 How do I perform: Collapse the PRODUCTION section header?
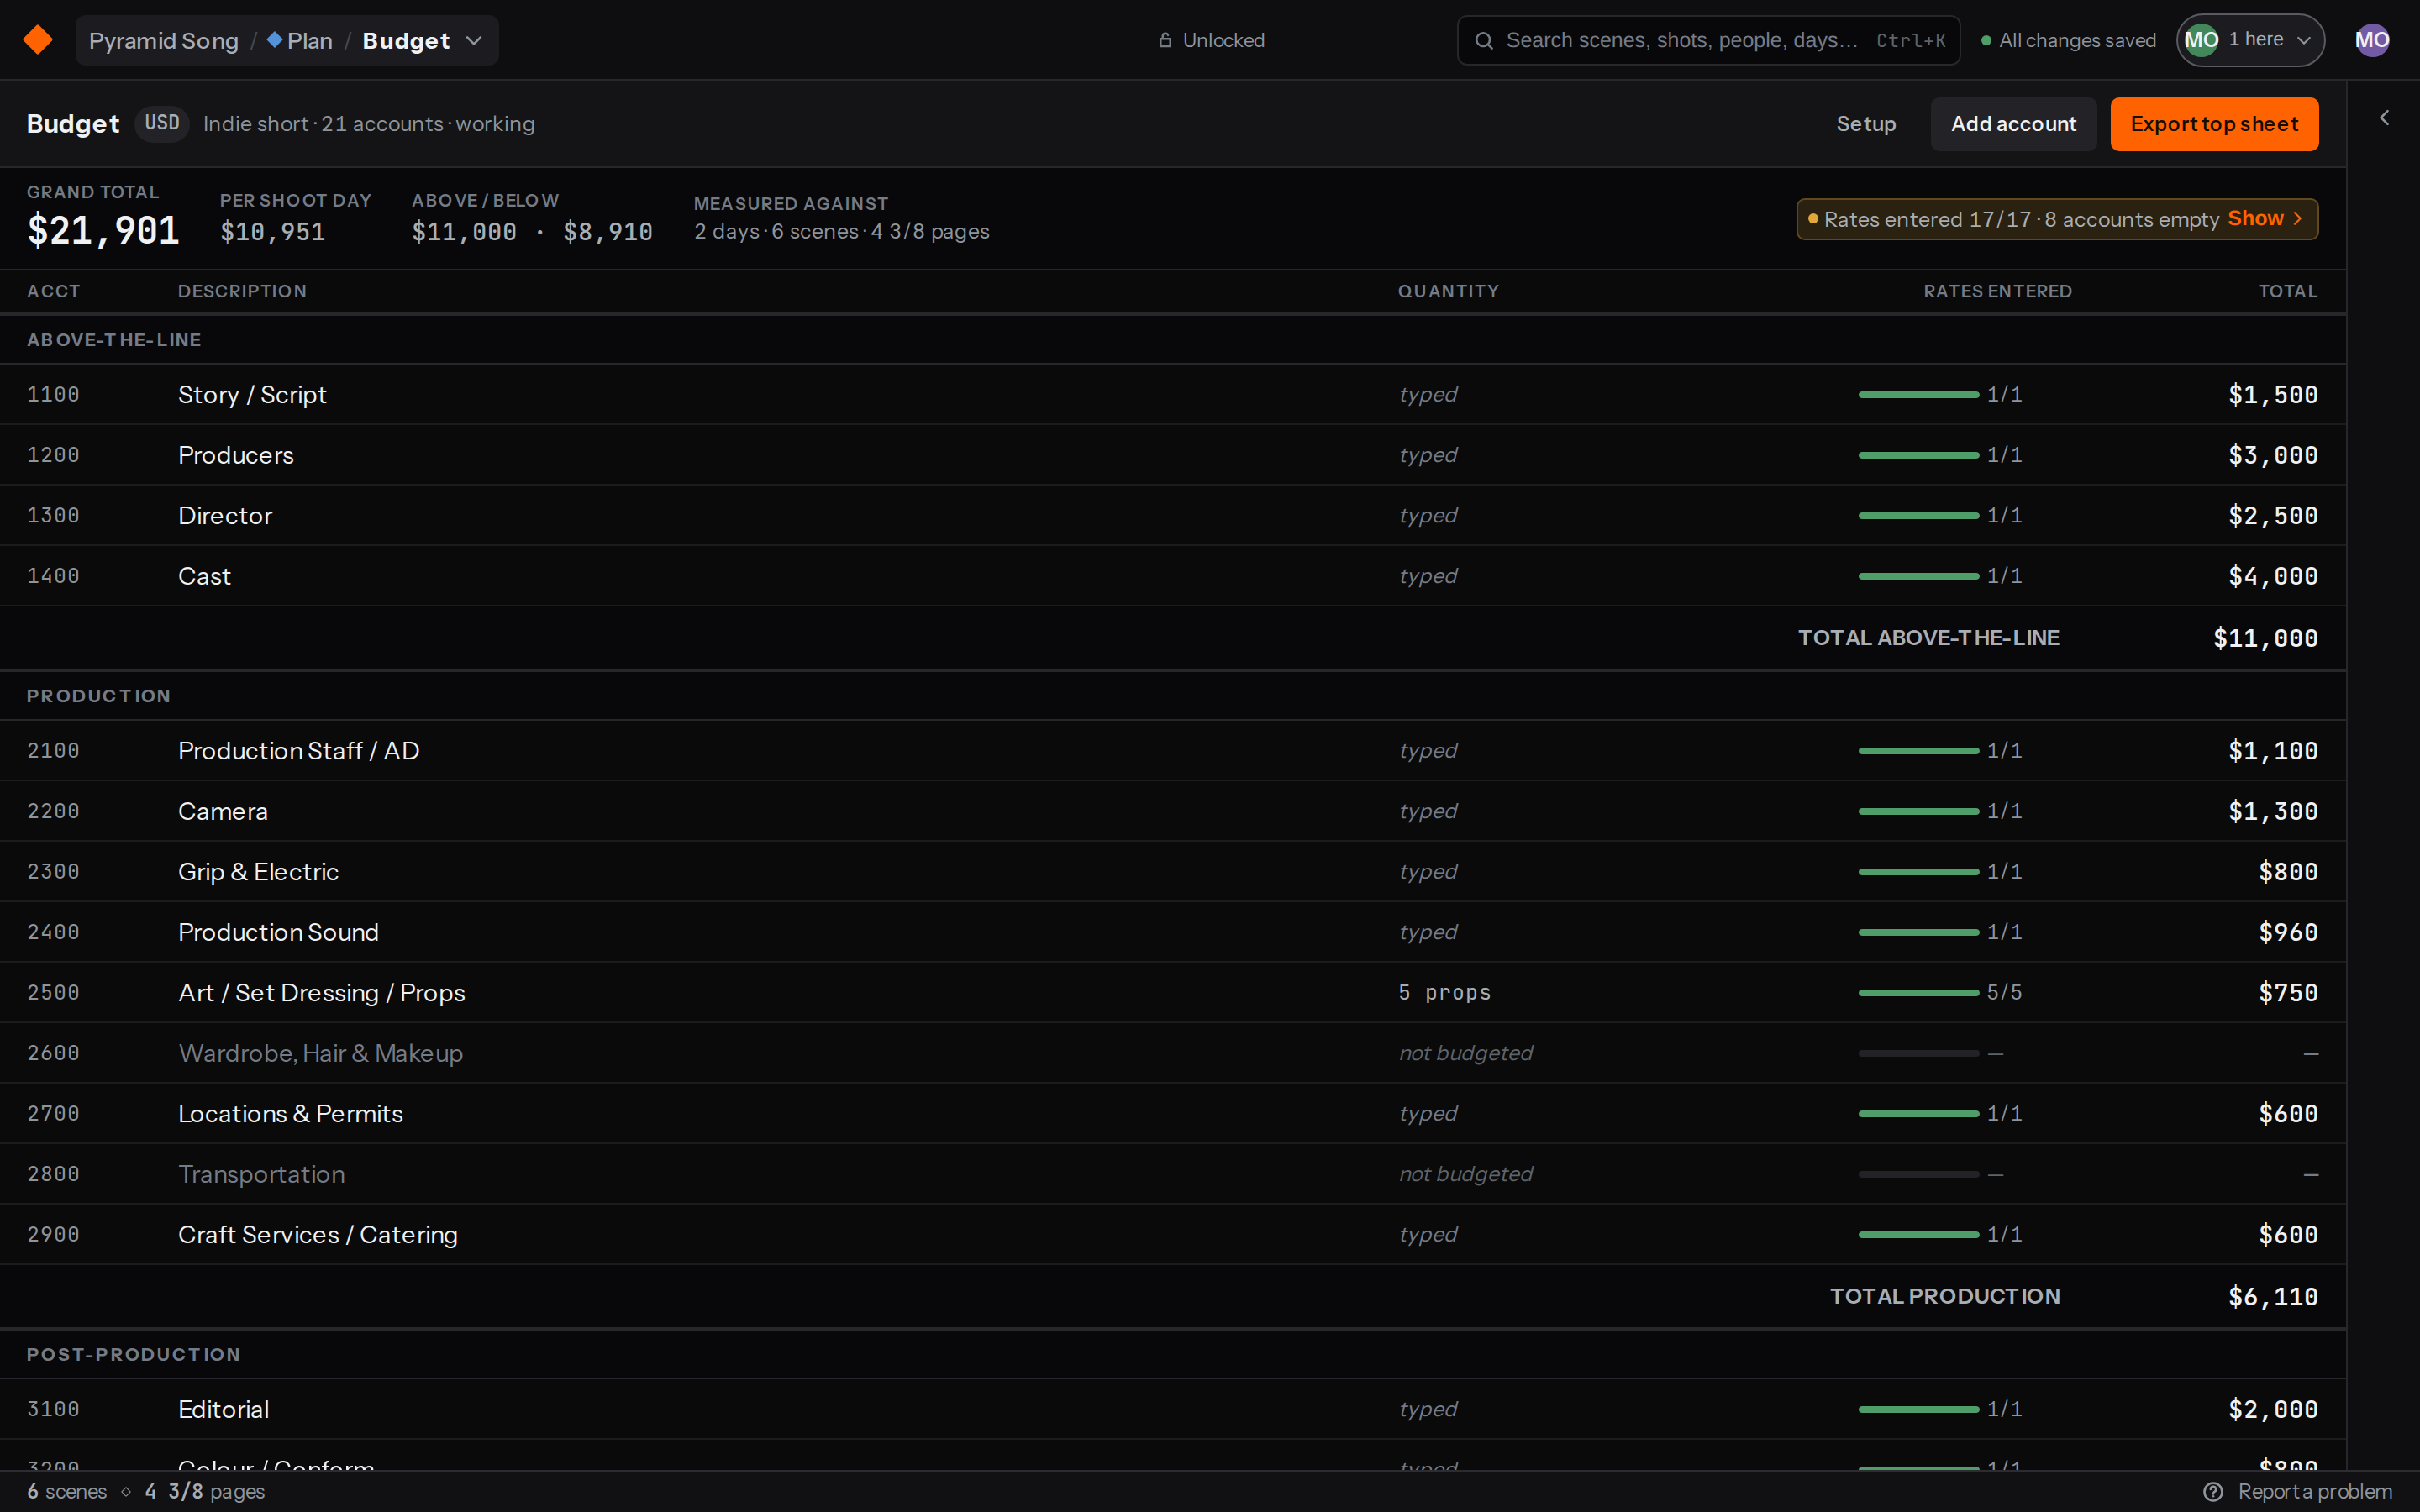(x=1173, y=696)
